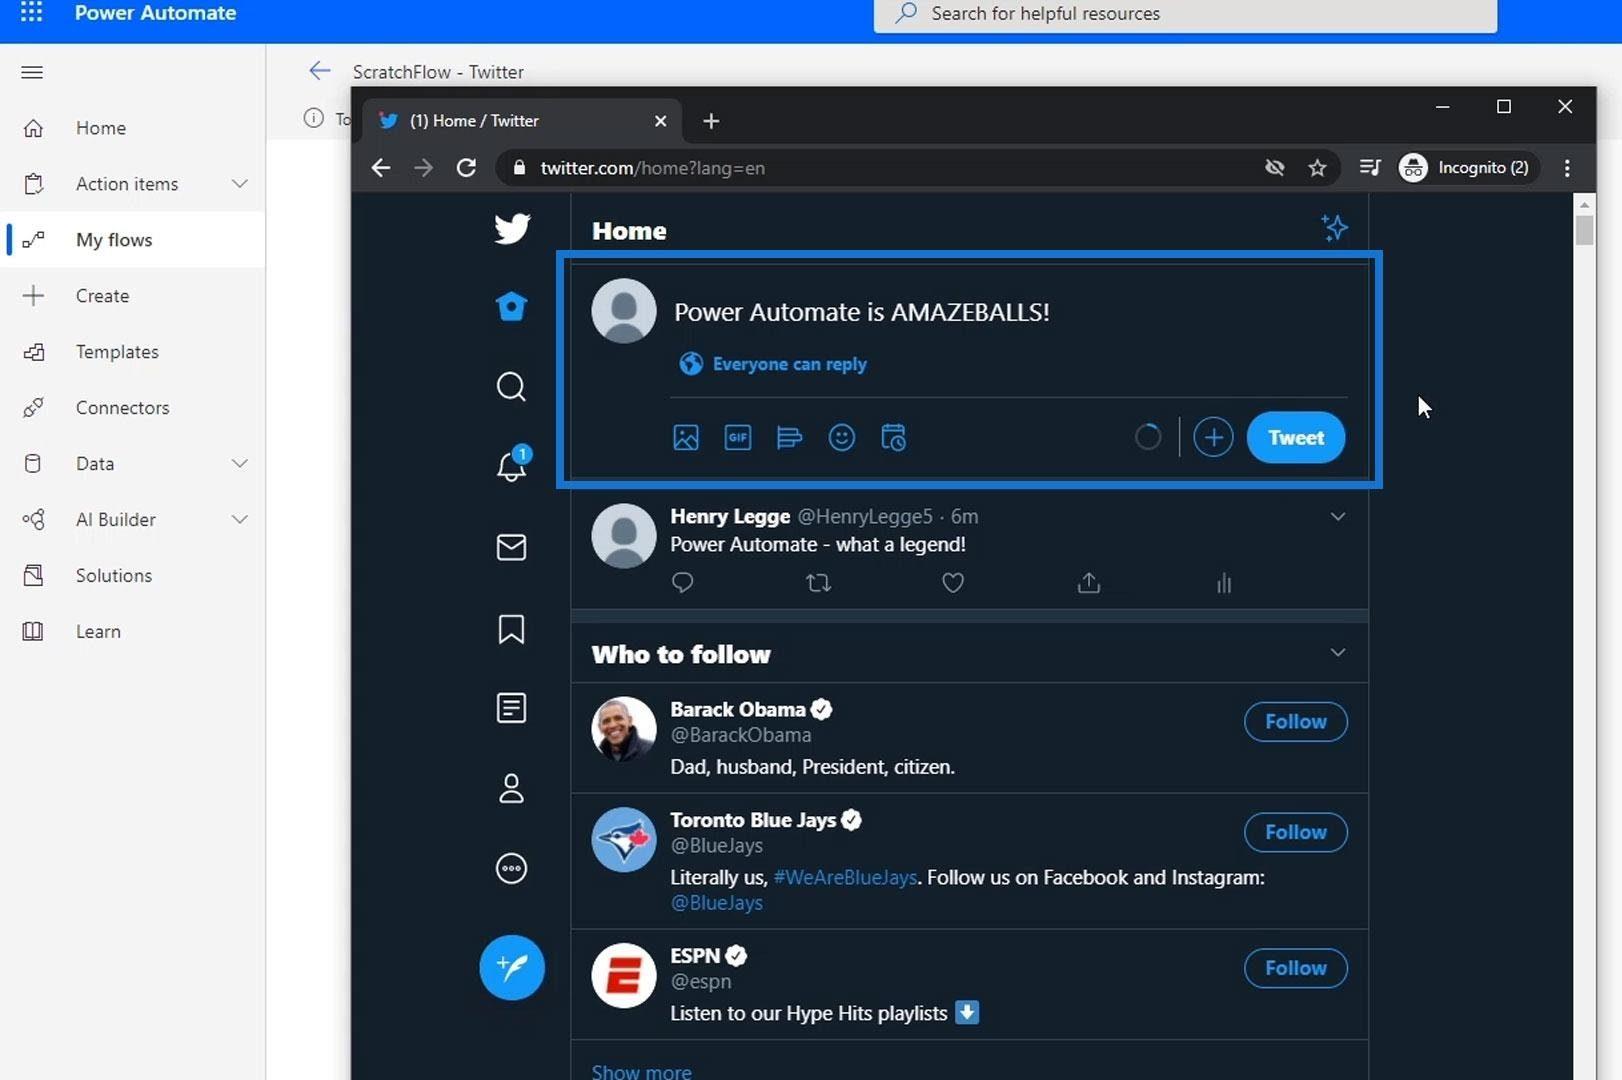Image resolution: width=1622 pixels, height=1080 pixels.
Task: Click Show more link
Action: click(x=641, y=1071)
